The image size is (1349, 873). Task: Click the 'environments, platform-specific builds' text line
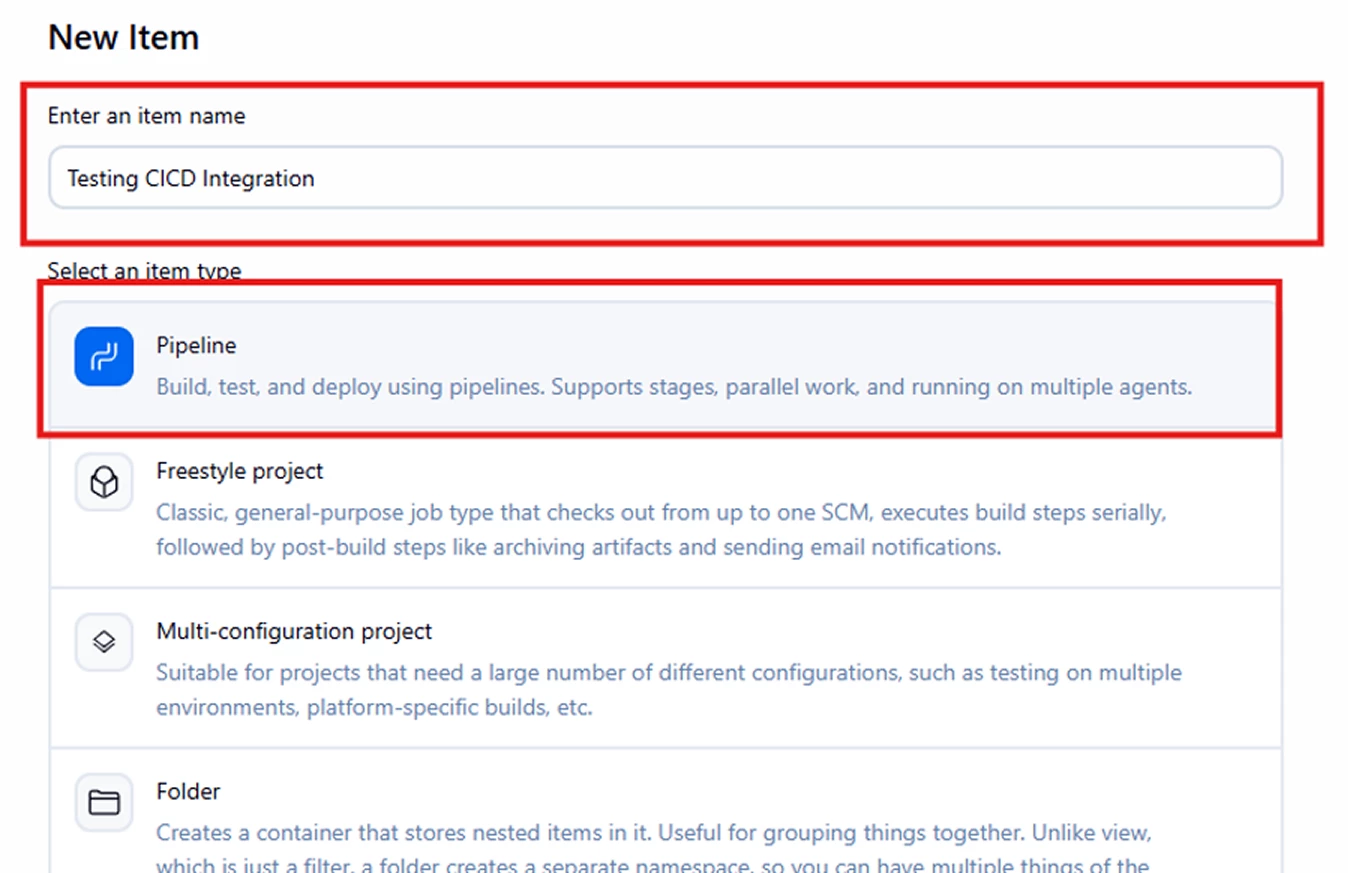[x=375, y=708]
